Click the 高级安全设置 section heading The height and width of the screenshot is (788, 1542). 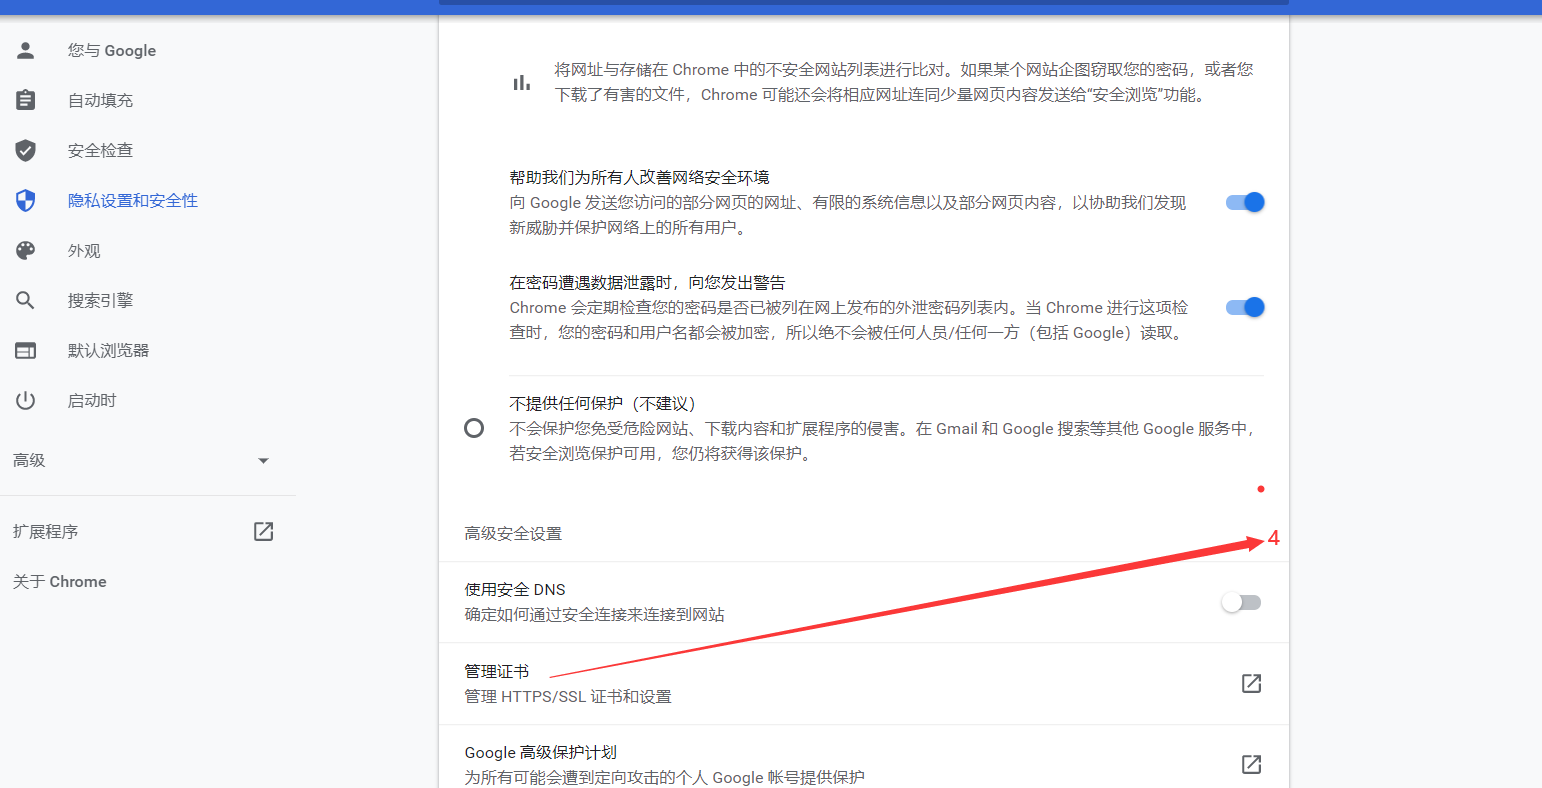click(x=513, y=533)
